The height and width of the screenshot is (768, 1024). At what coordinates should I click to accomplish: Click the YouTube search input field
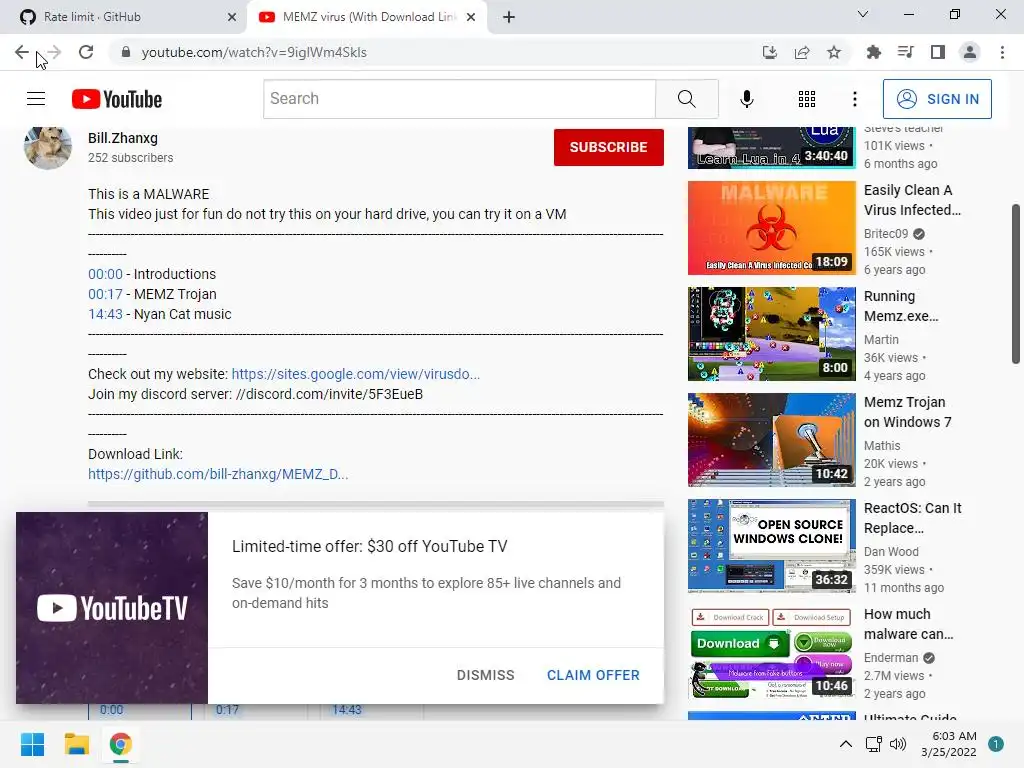(460, 99)
